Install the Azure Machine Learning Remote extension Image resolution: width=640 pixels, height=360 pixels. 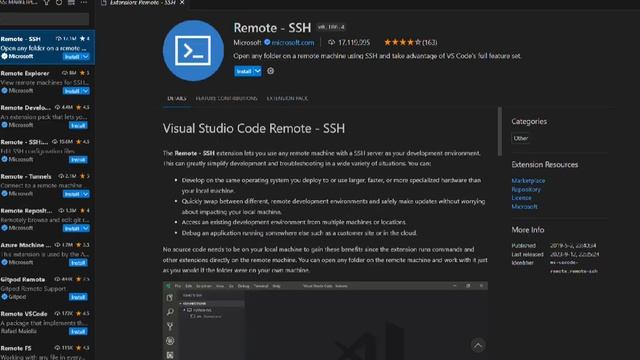point(78,262)
